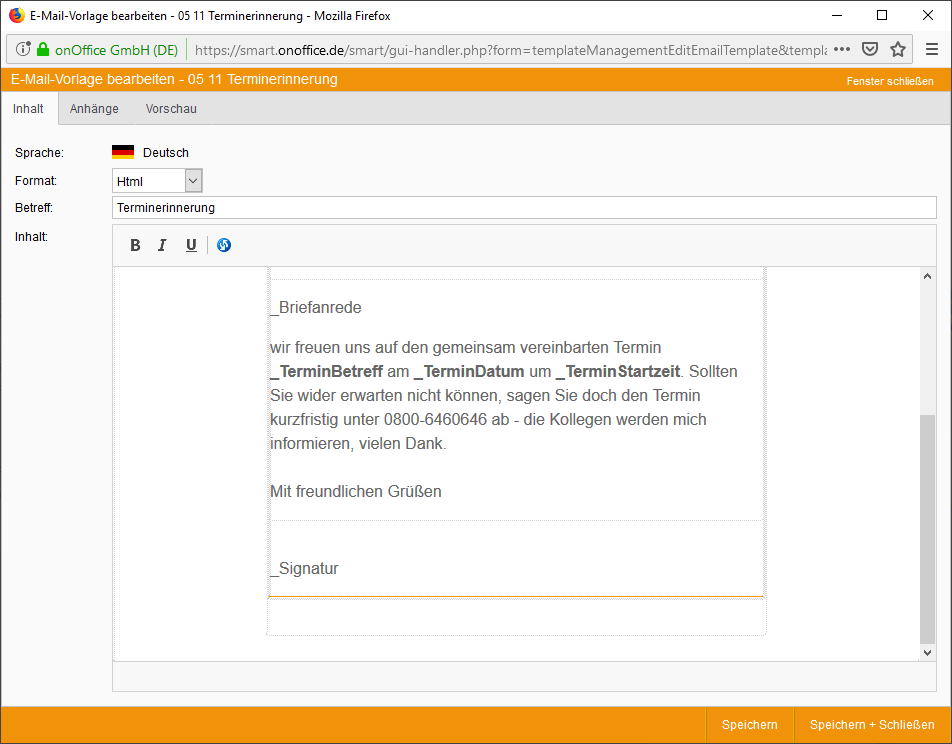Screen dimensions: 952x744
Task: Click the Pocket save icon
Action: 870,49
